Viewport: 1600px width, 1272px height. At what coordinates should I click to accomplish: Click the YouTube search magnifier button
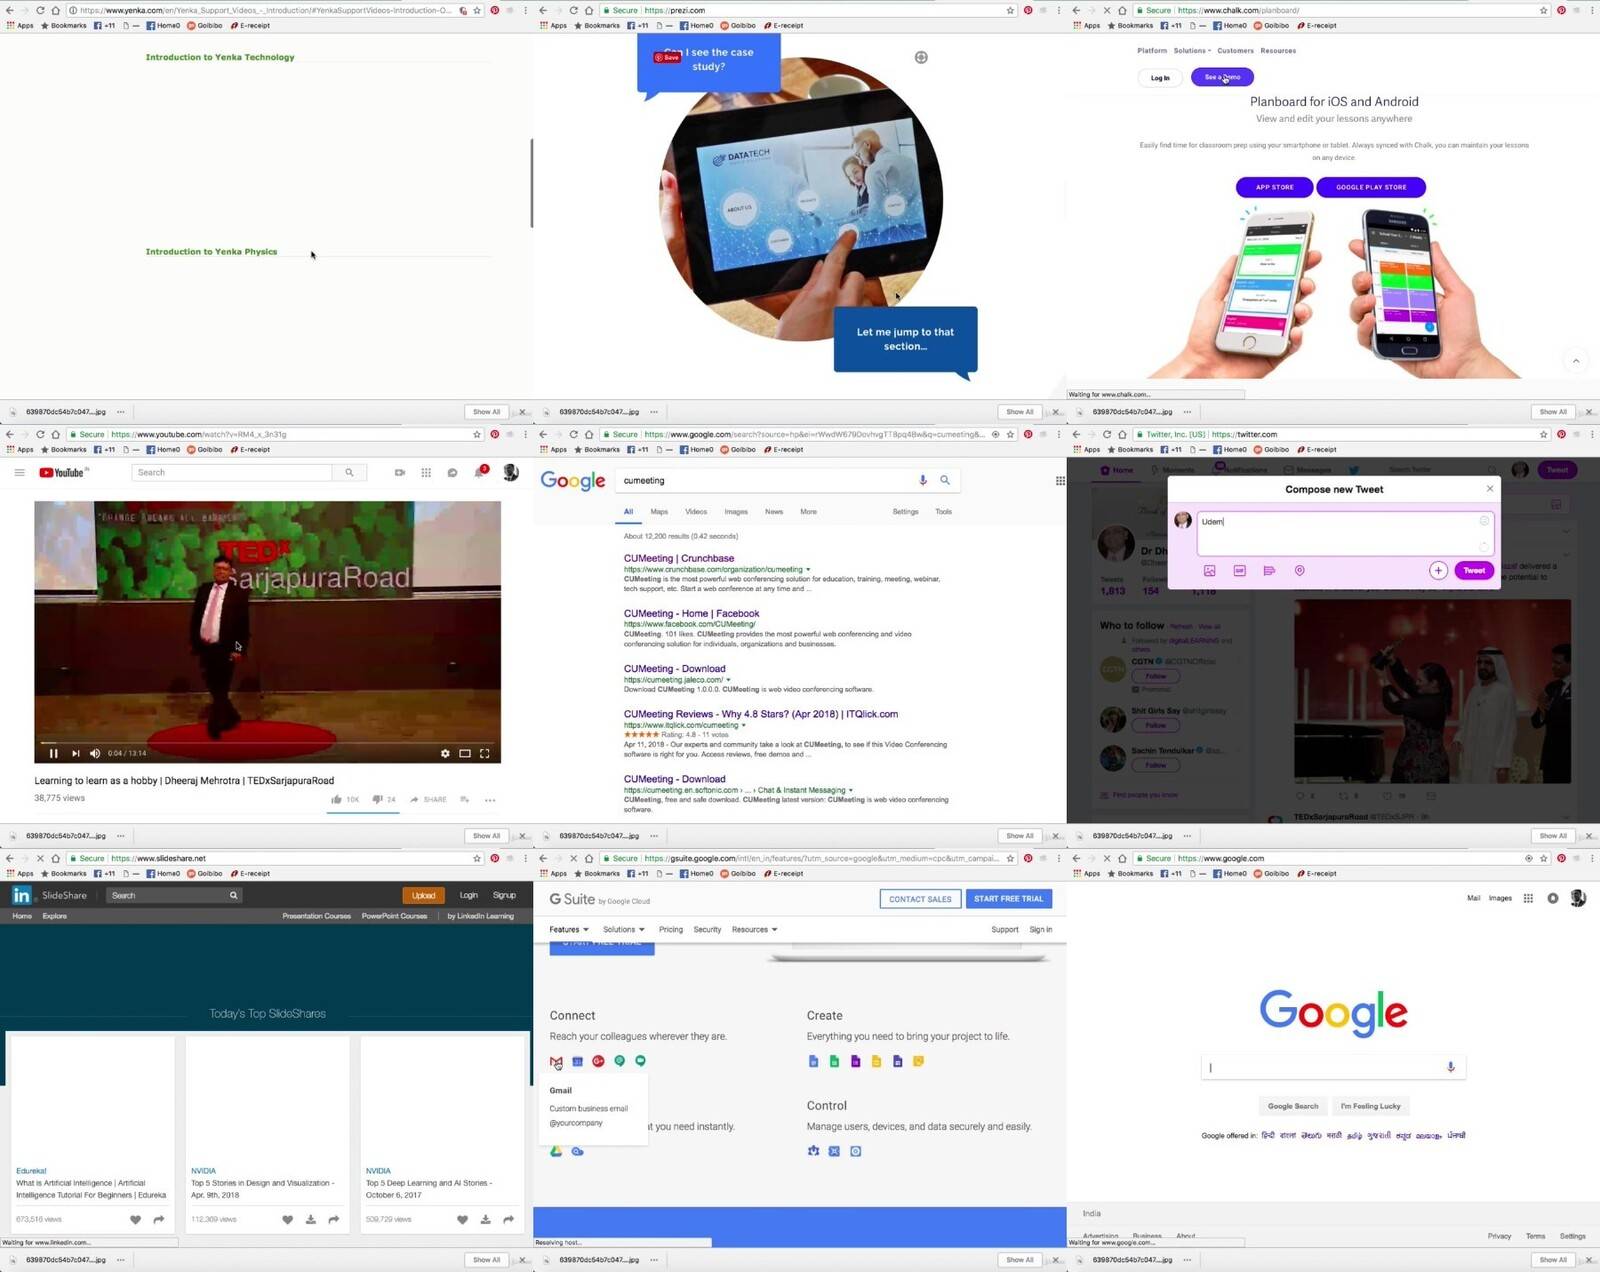(349, 472)
